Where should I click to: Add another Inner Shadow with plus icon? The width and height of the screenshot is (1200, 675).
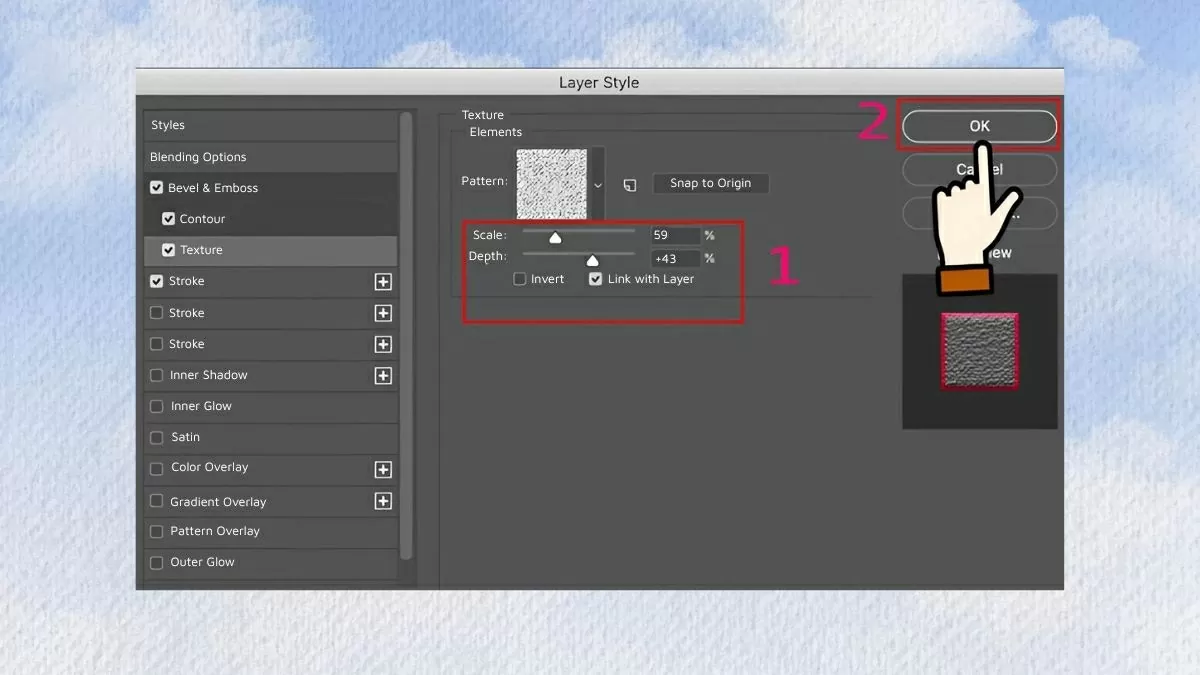pos(383,376)
